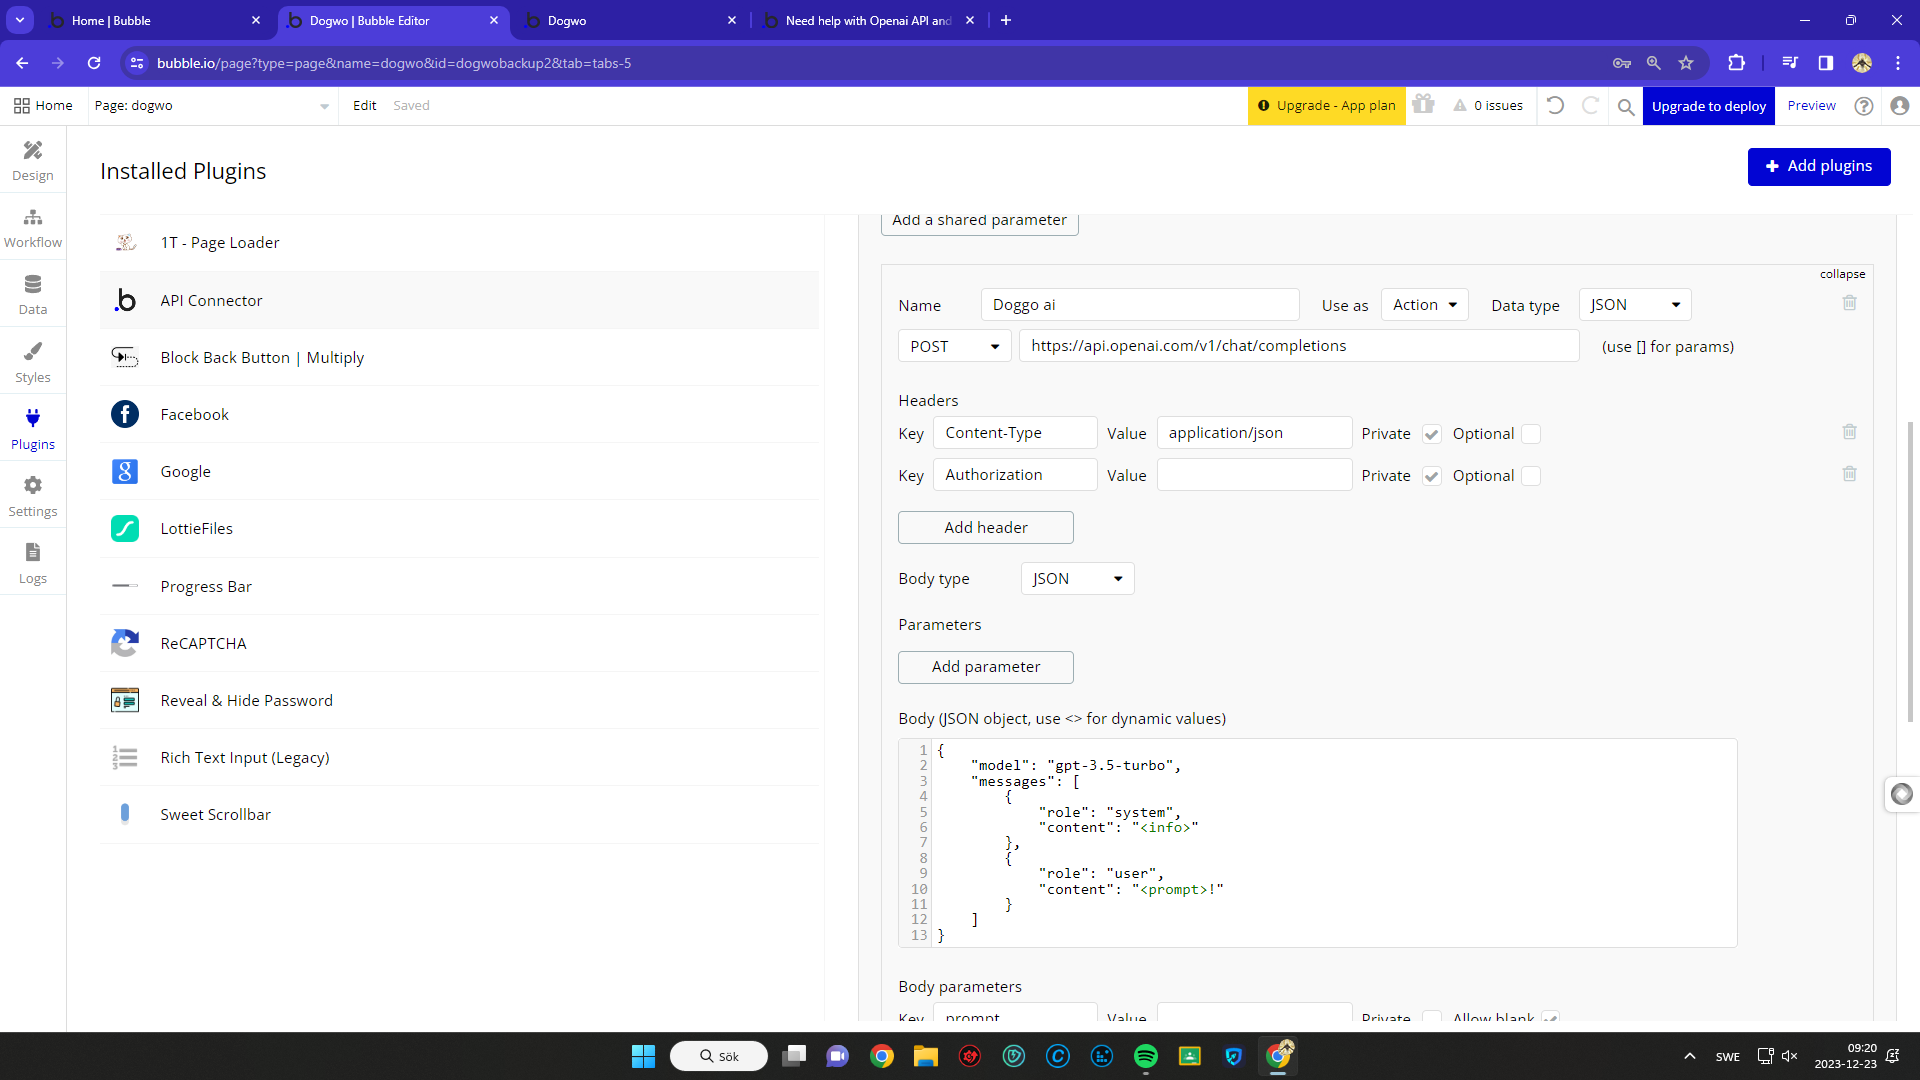
Task: Switch to the Data section
Action: 32,293
